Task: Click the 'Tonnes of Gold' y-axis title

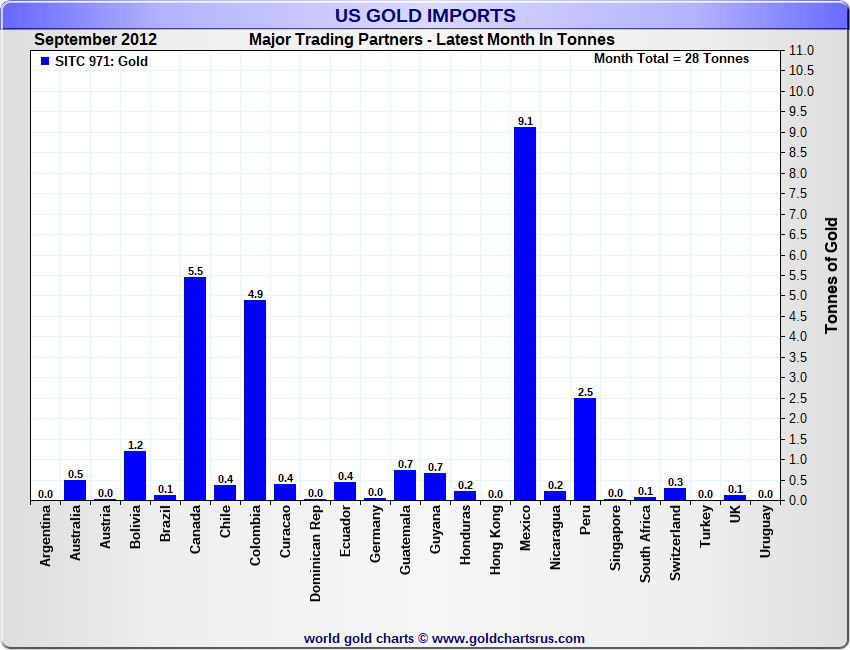Action: tap(832, 275)
